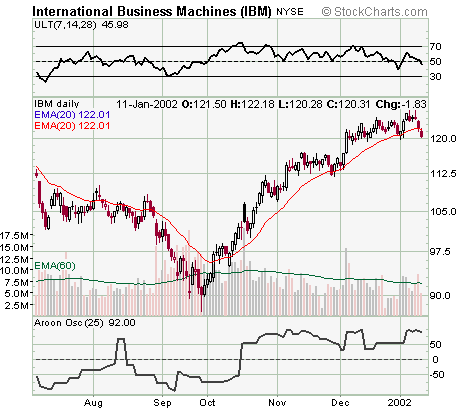Click the 2.5M volume axis label
This screenshot has height=414, width=460.
(x=17, y=305)
